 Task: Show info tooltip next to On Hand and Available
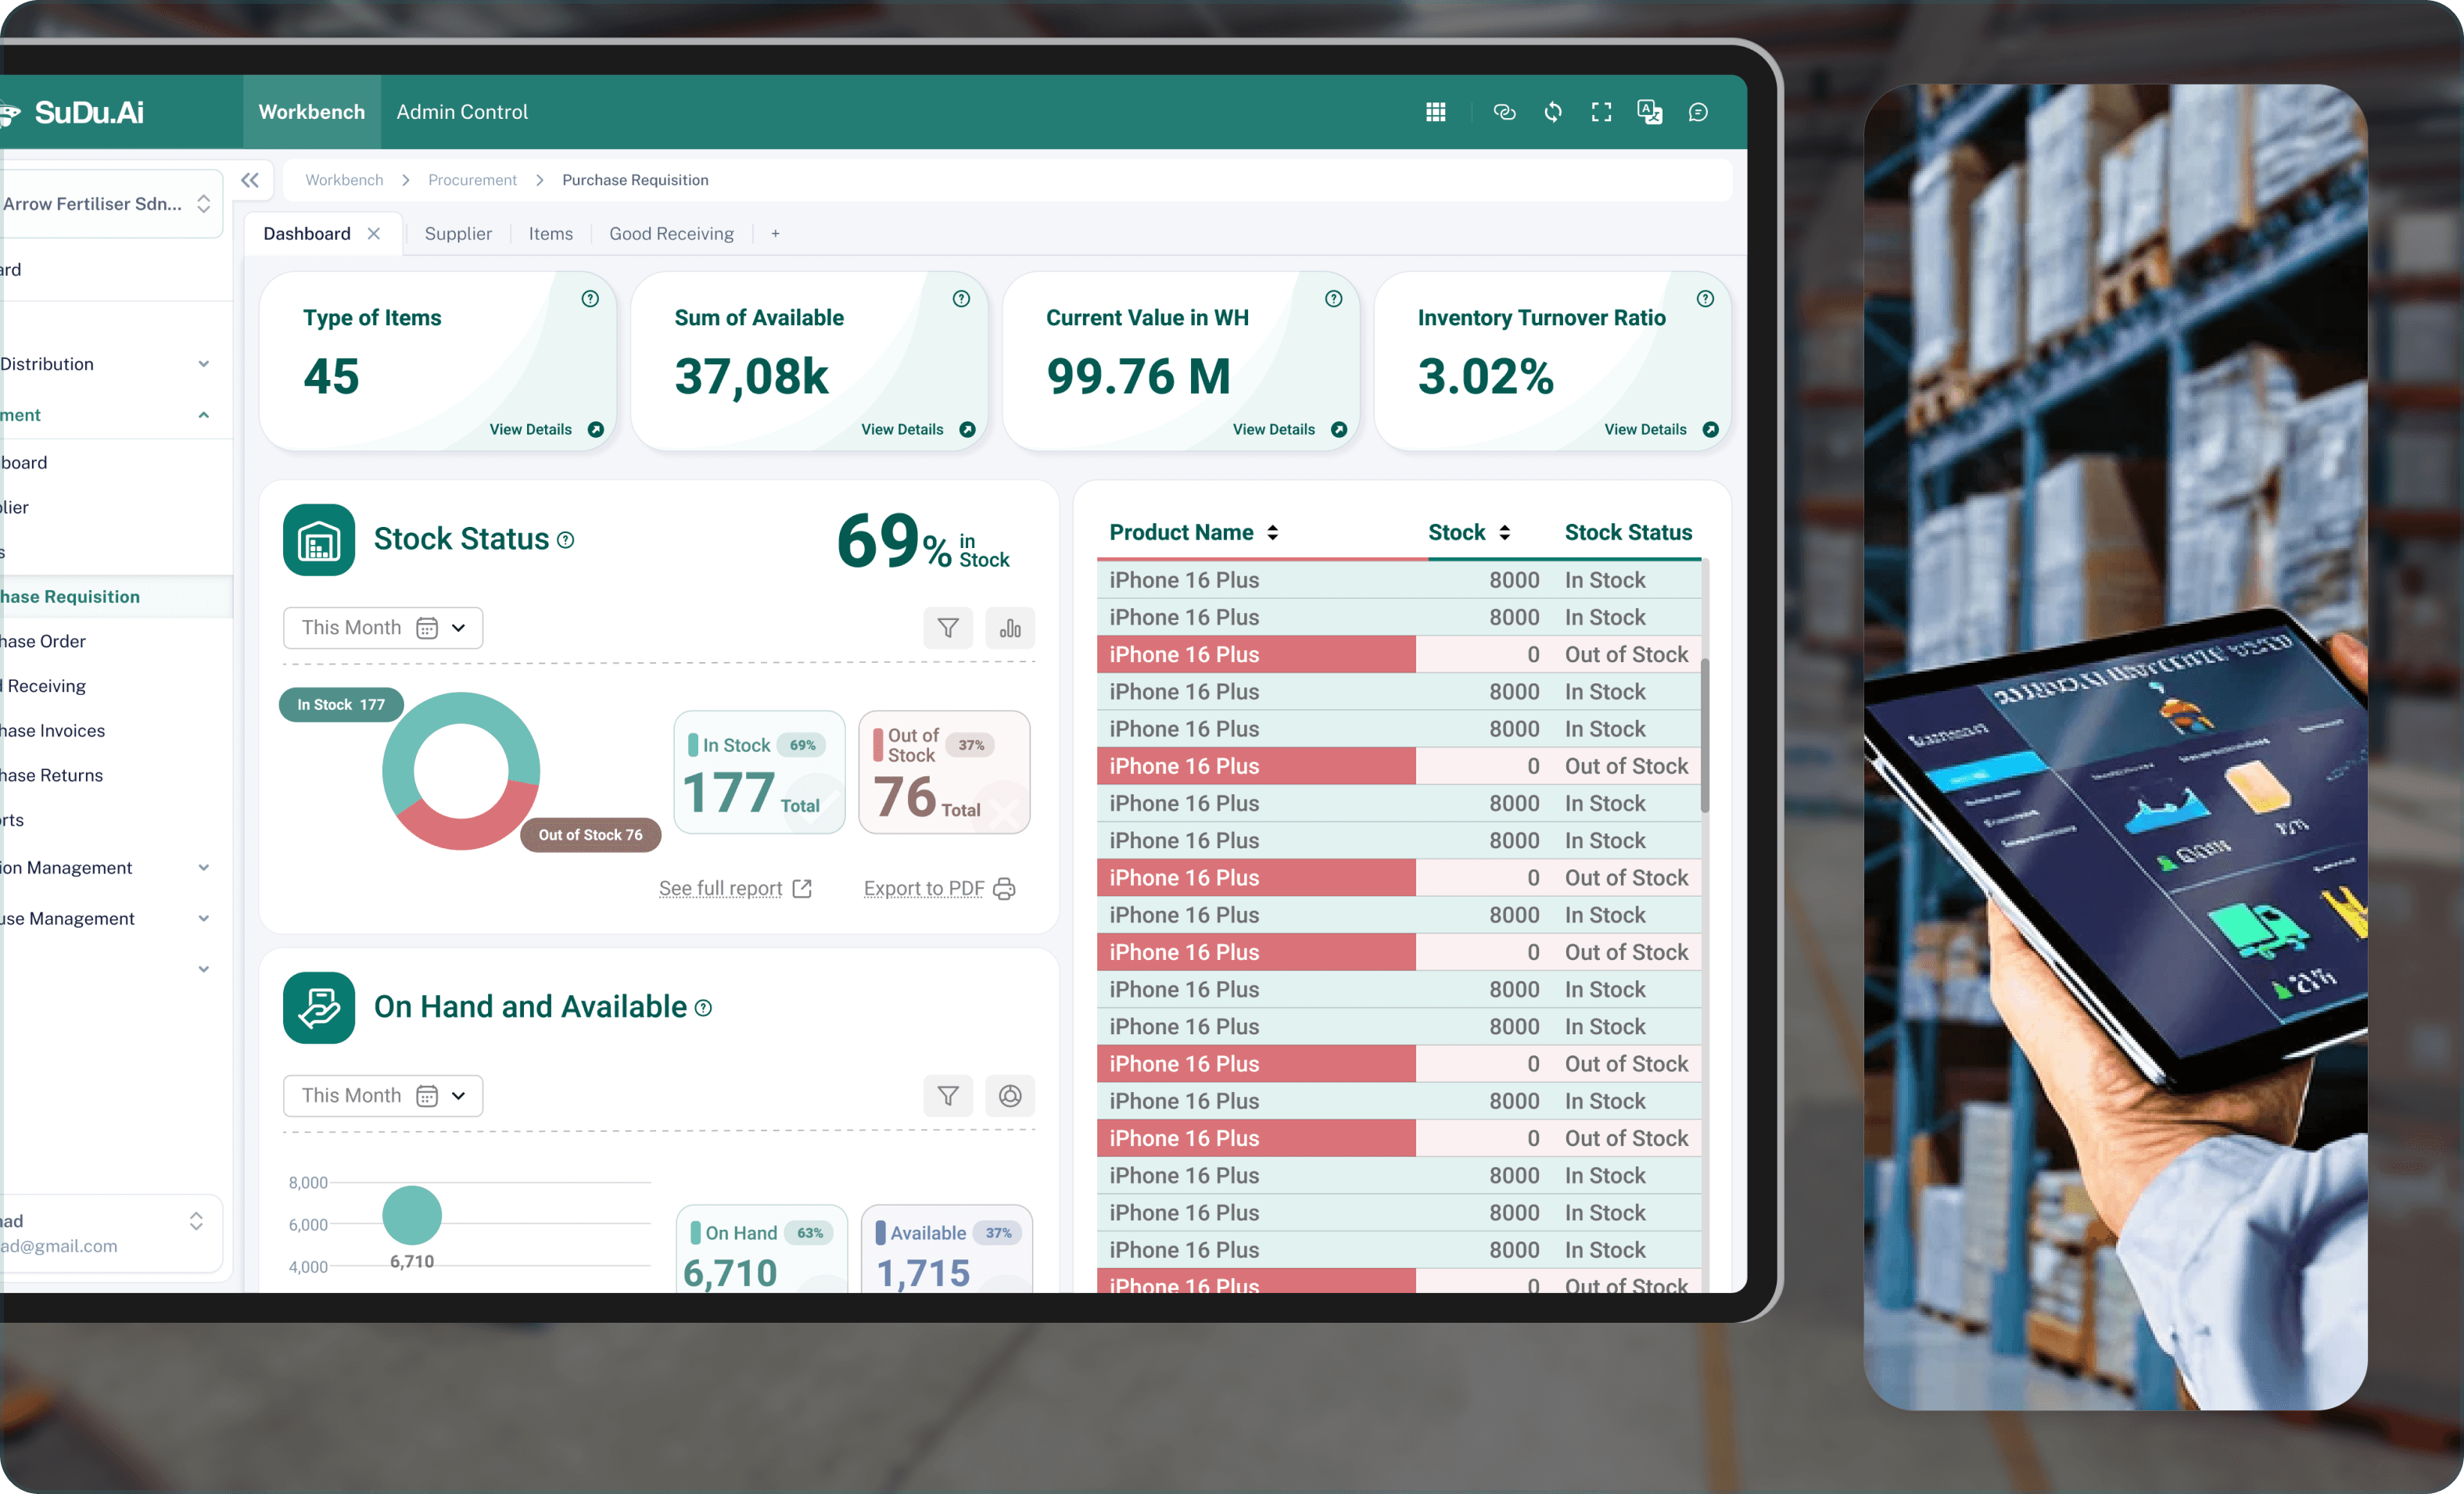(703, 1008)
